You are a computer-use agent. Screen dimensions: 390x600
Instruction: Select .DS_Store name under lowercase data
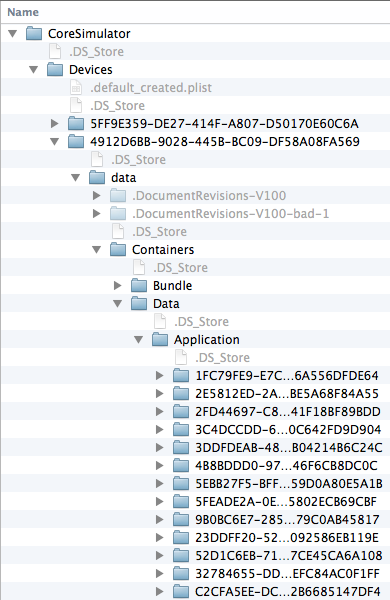click(x=160, y=232)
